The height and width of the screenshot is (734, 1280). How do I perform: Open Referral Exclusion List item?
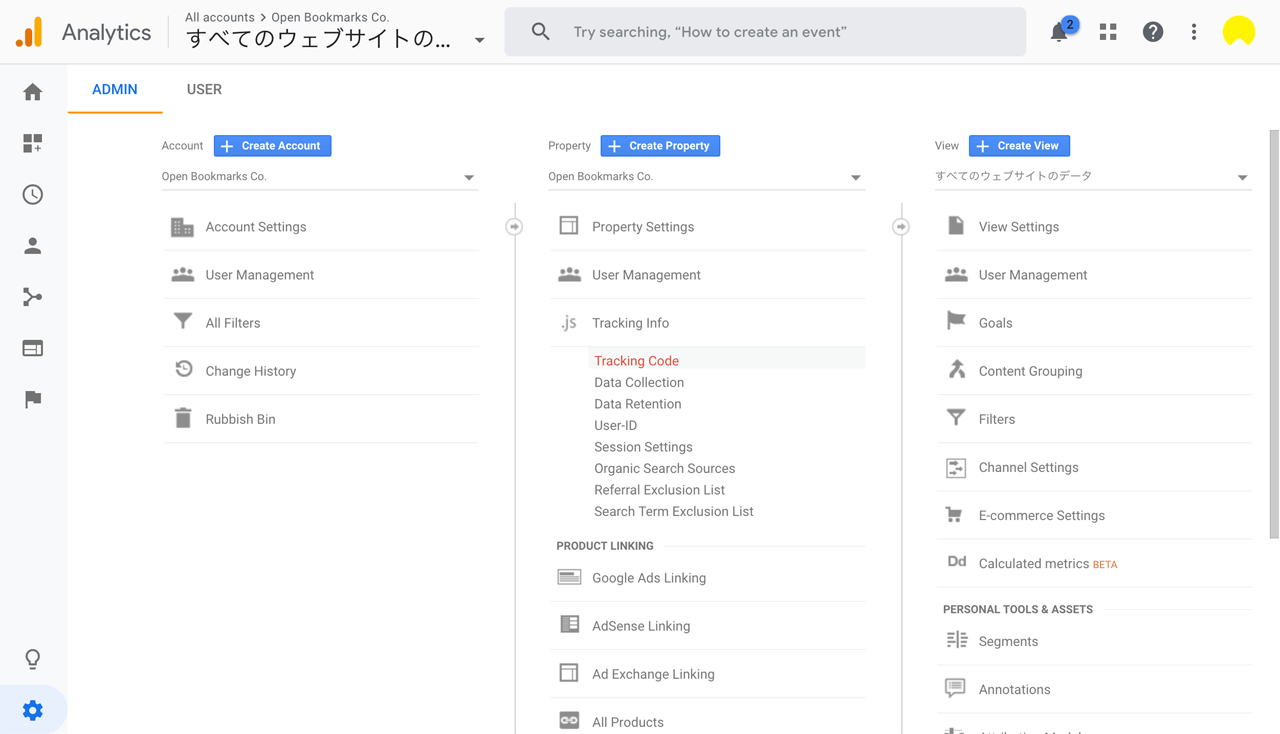659,490
